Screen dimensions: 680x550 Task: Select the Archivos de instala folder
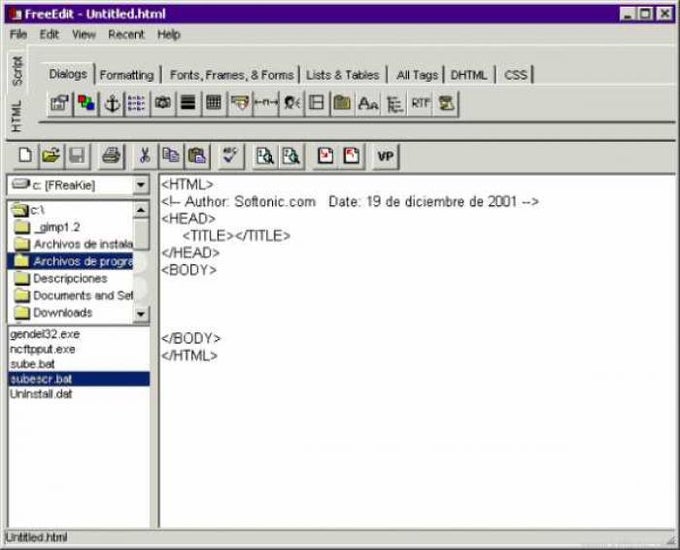73,244
